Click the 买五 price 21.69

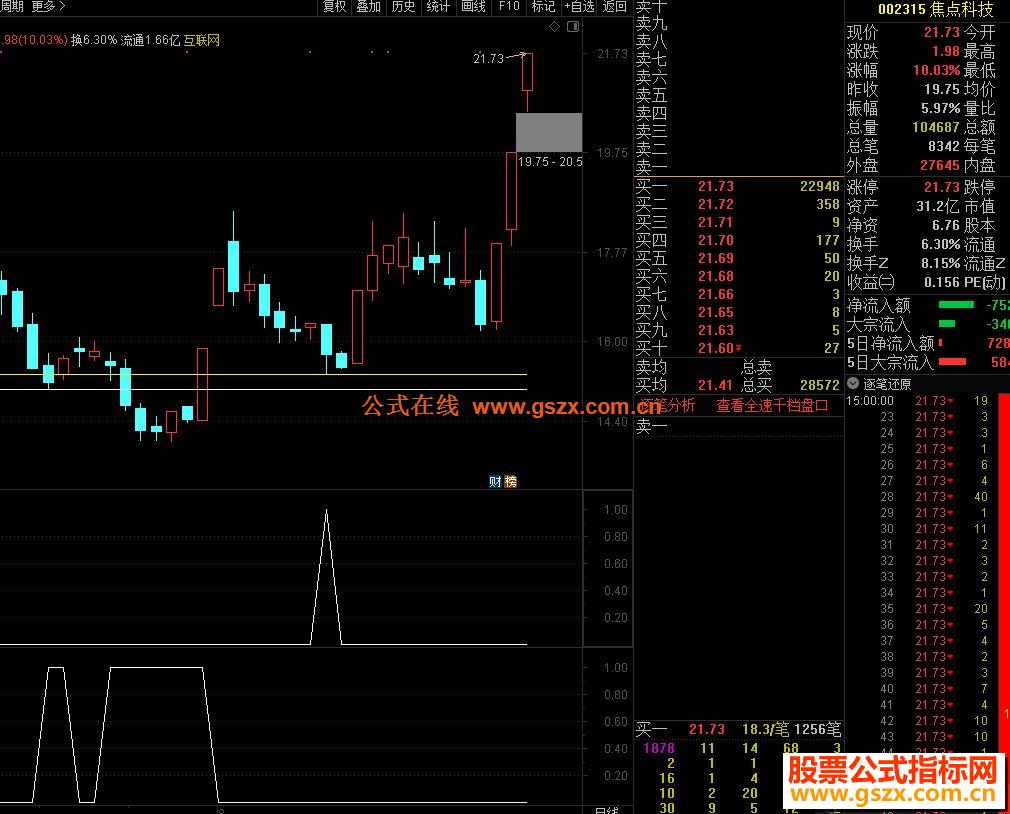point(716,258)
